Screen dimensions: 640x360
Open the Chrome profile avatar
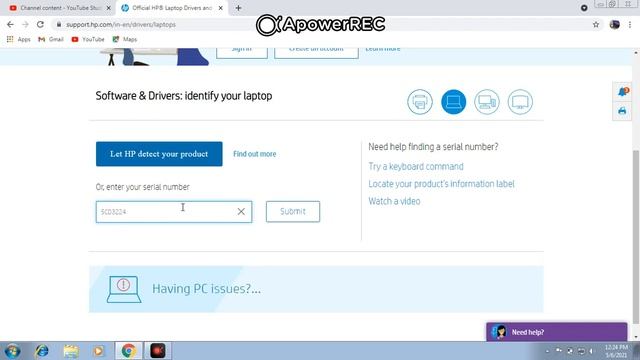pyautogui.click(x=615, y=24)
